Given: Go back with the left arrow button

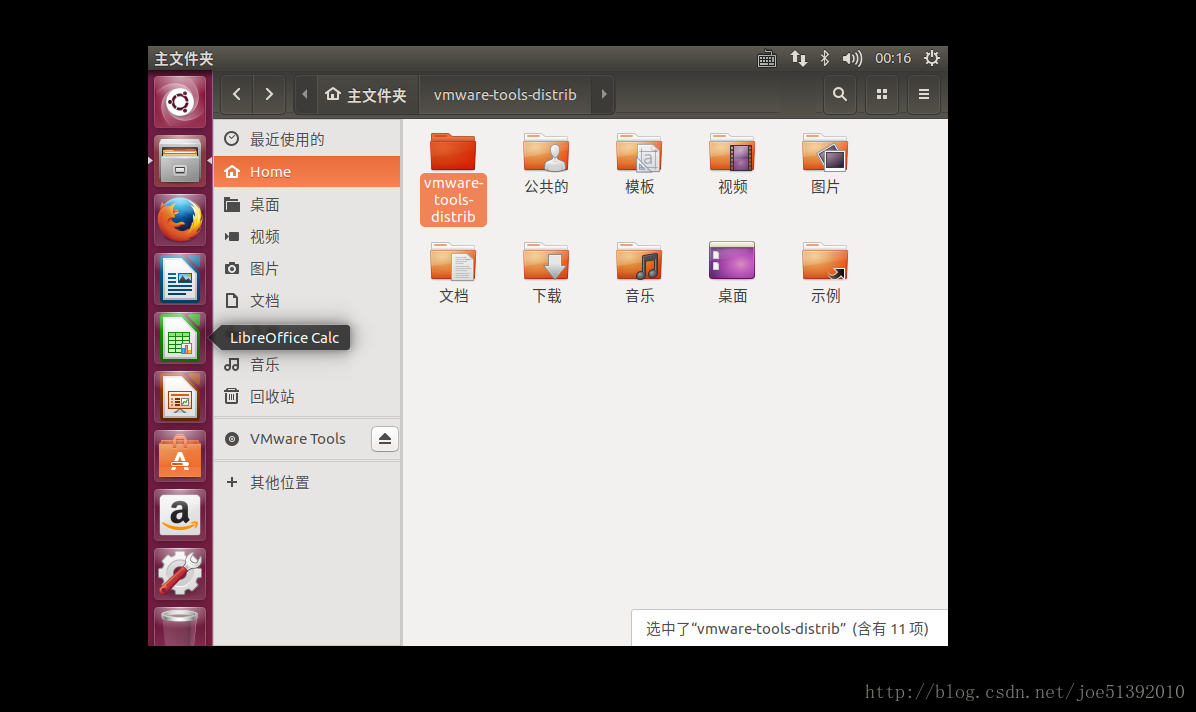Looking at the screenshot, I should pyautogui.click(x=237, y=95).
